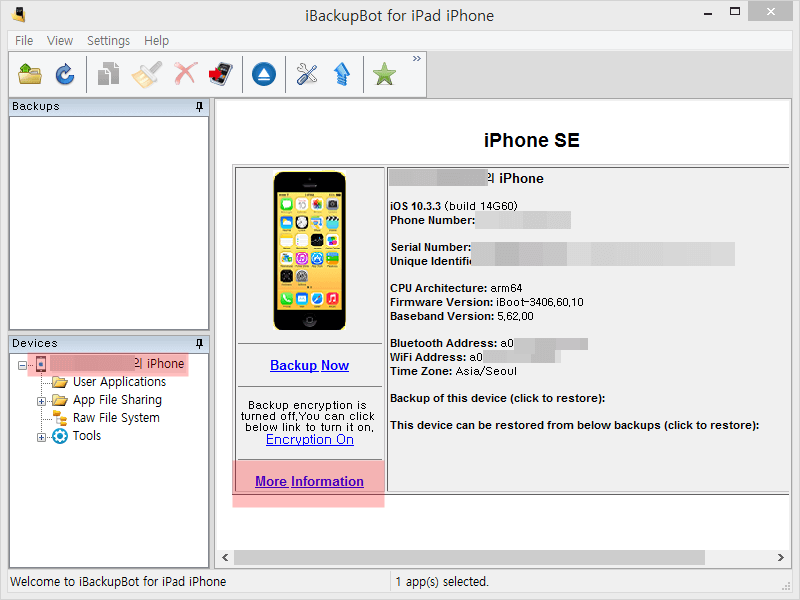Toggle the Devices panel pushpin
Image resolution: width=800 pixels, height=600 pixels.
(x=199, y=343)
